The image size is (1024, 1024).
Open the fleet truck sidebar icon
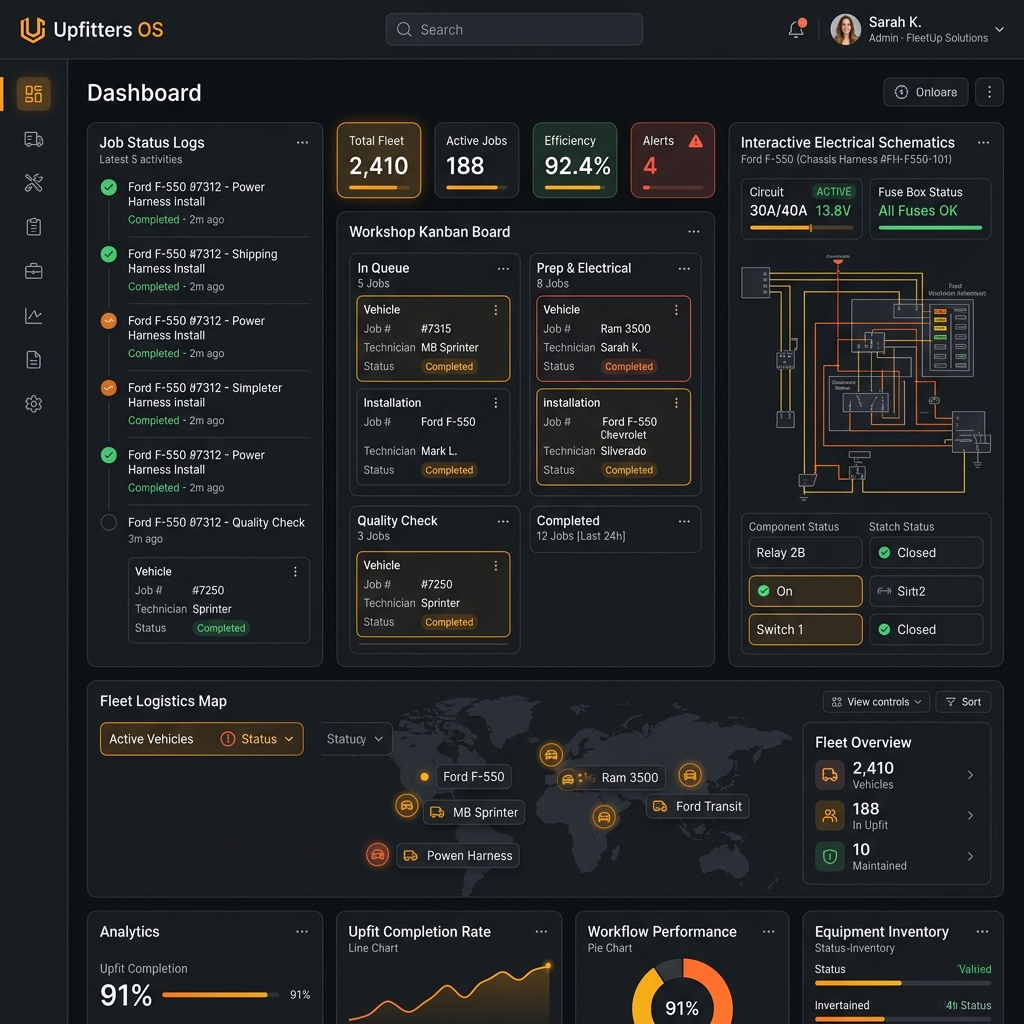point(33,139)
